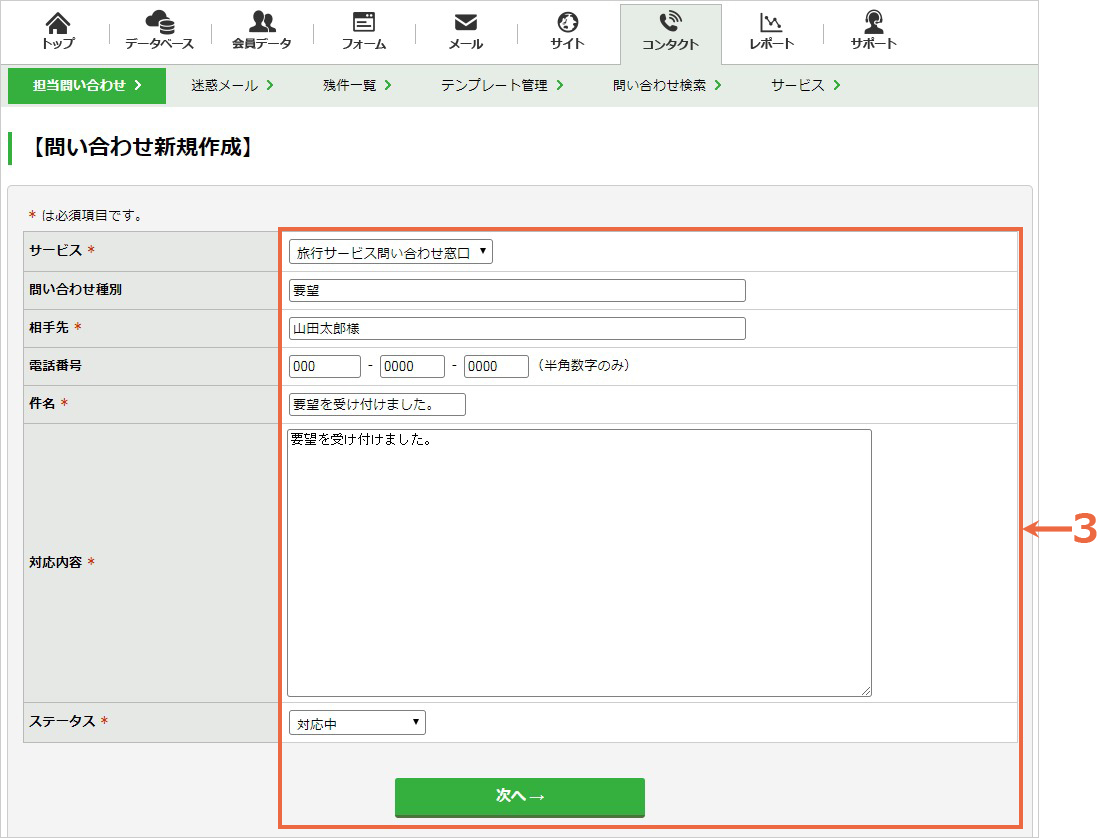Focus the third 電話番号 field 0000
The image size is (1100, 838).
(496, 366)
